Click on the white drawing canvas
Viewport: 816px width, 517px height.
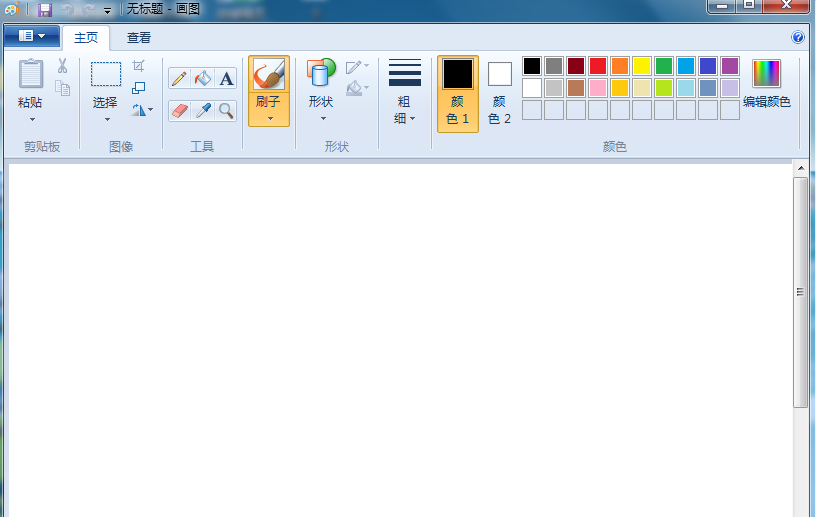[x=400, y=341]
